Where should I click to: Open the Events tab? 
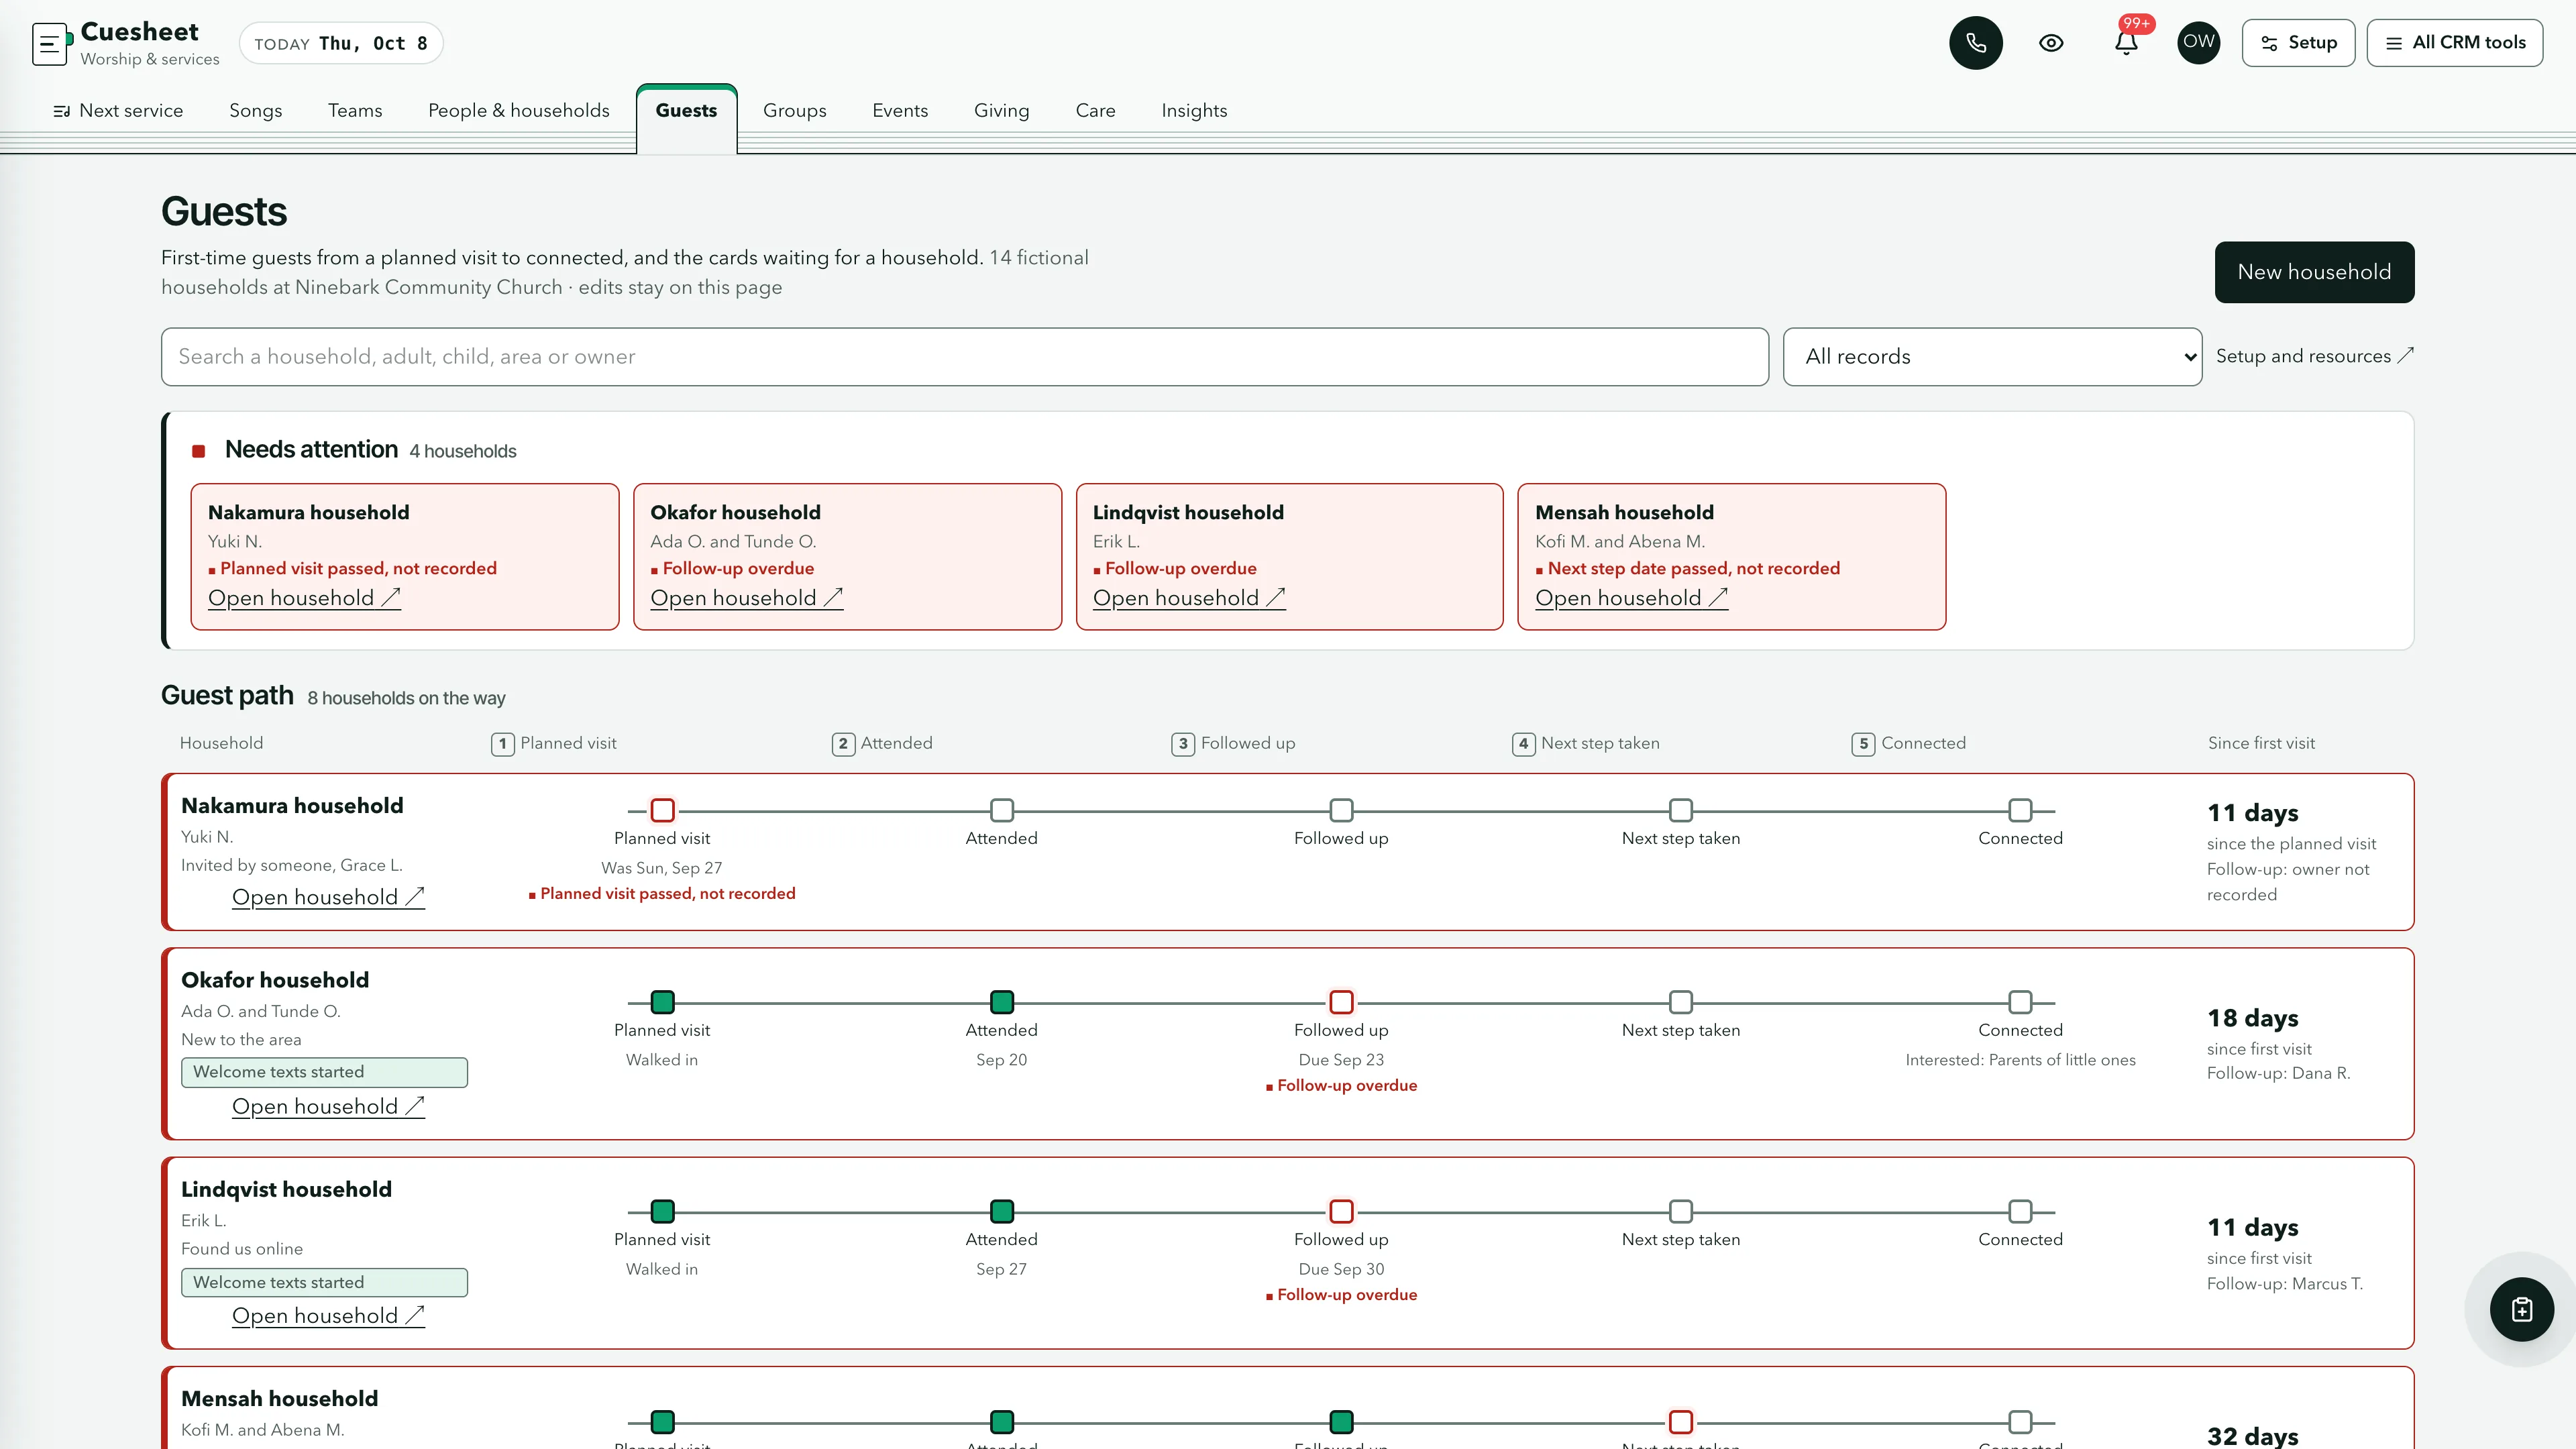900,111
